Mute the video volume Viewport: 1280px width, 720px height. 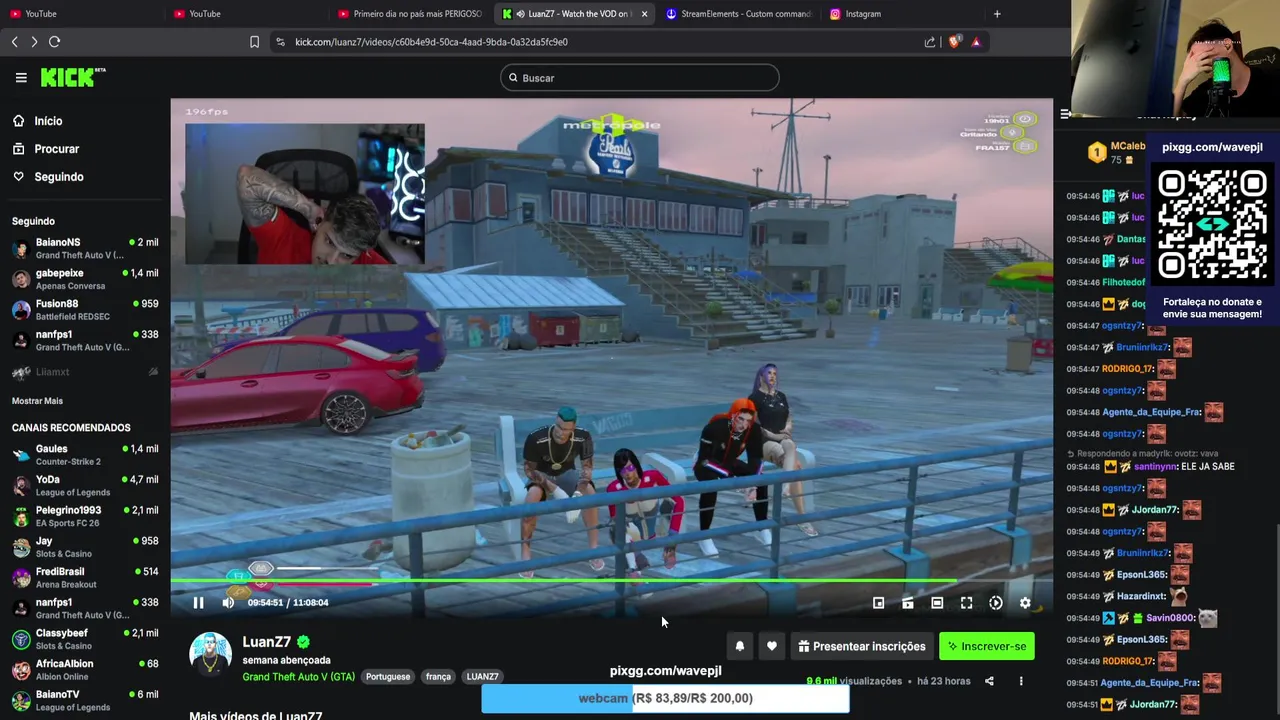pyautogui.click(x=228, y=602)
